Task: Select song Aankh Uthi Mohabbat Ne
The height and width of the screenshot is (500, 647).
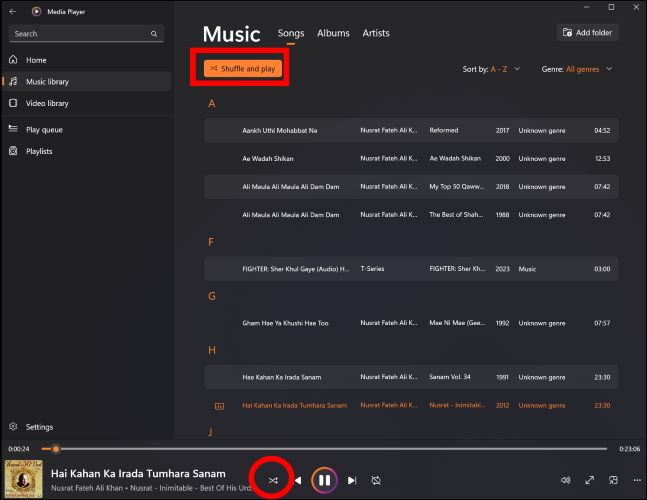Action: click(x=411, y=130)
